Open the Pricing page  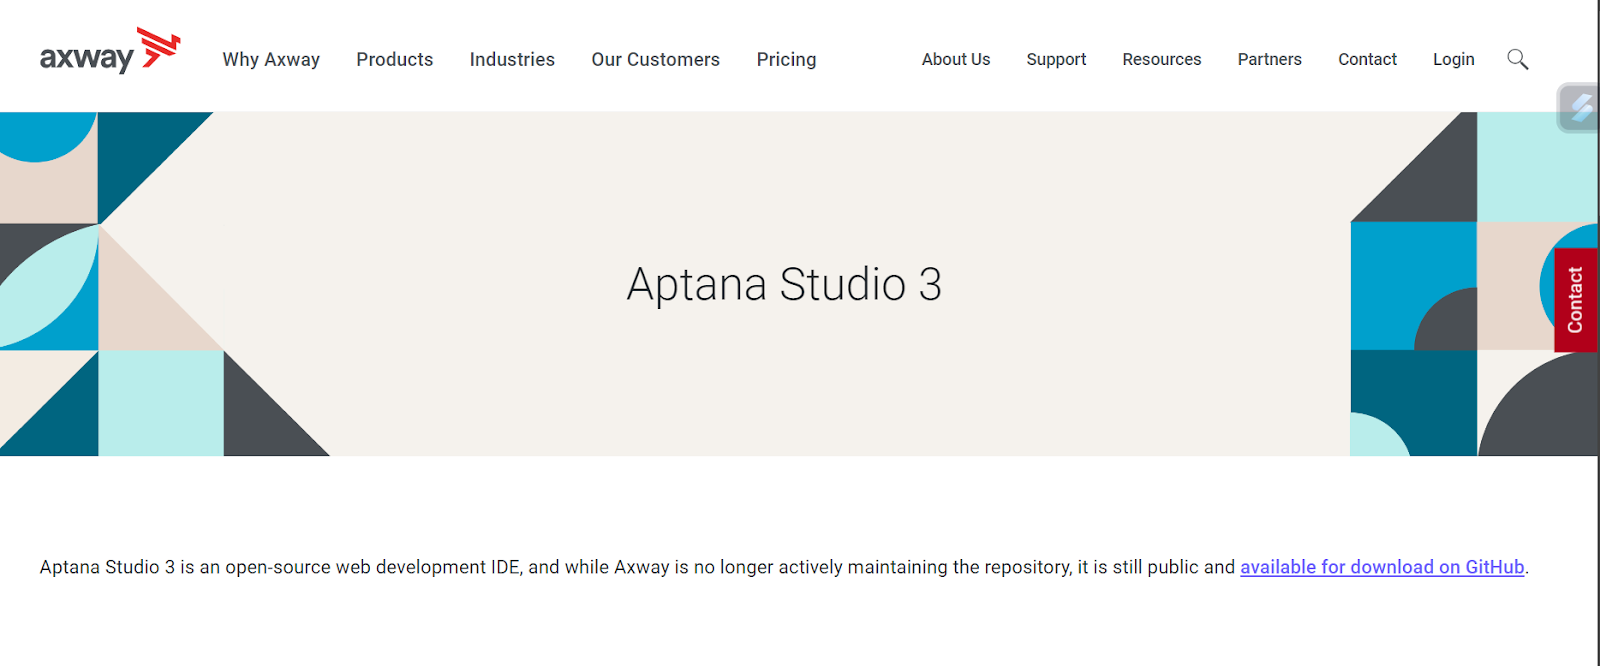[x=786, y=60]
